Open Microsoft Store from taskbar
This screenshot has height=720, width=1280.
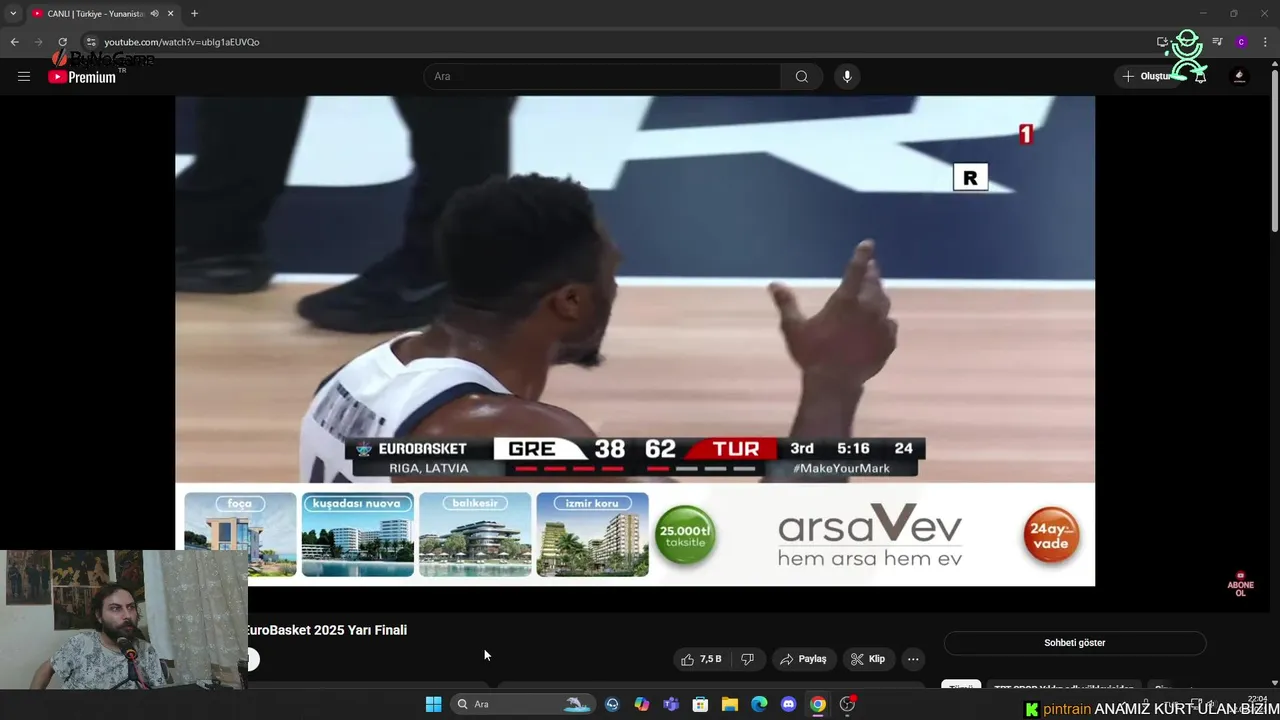tap(700, 704)
